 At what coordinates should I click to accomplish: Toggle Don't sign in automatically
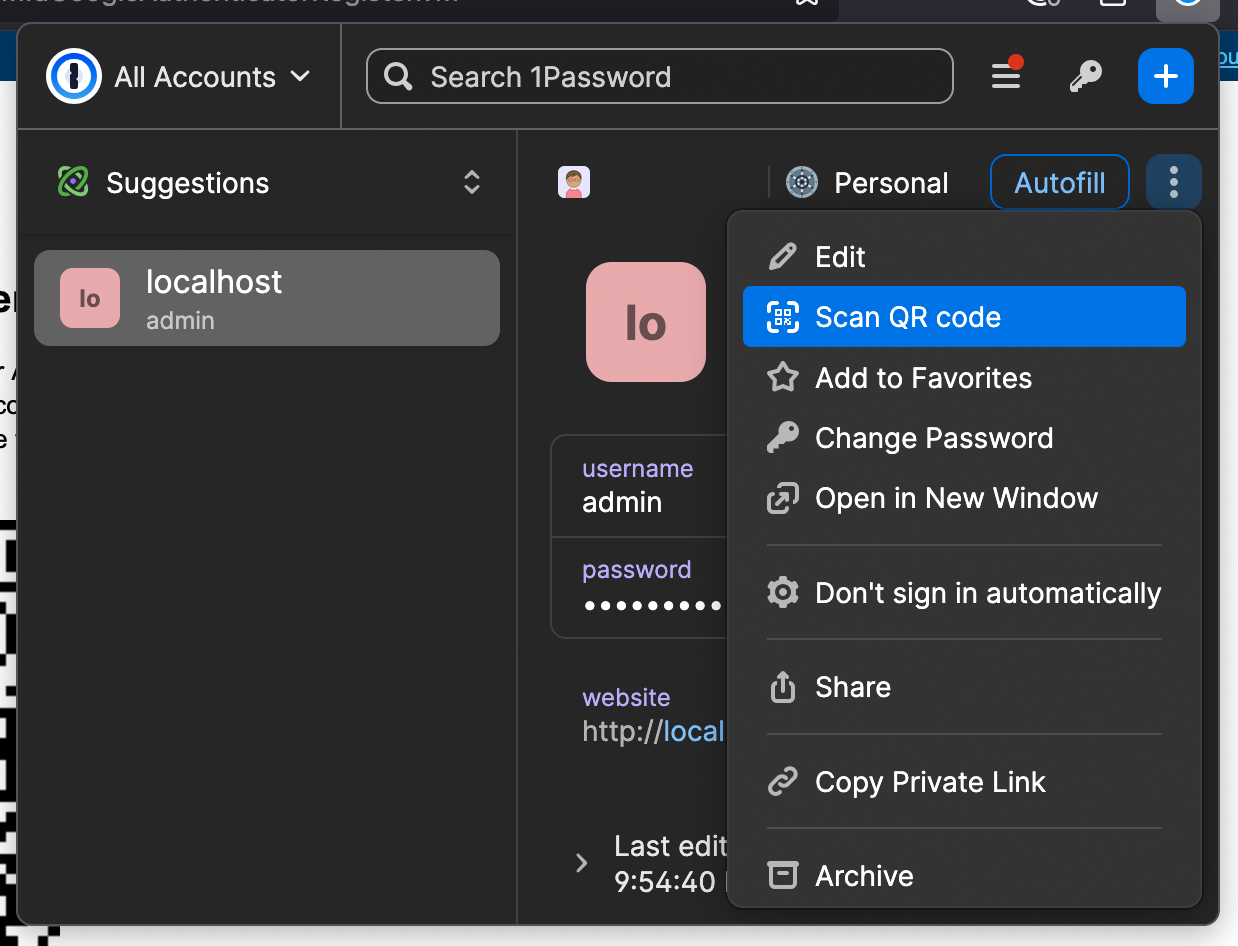987,593
